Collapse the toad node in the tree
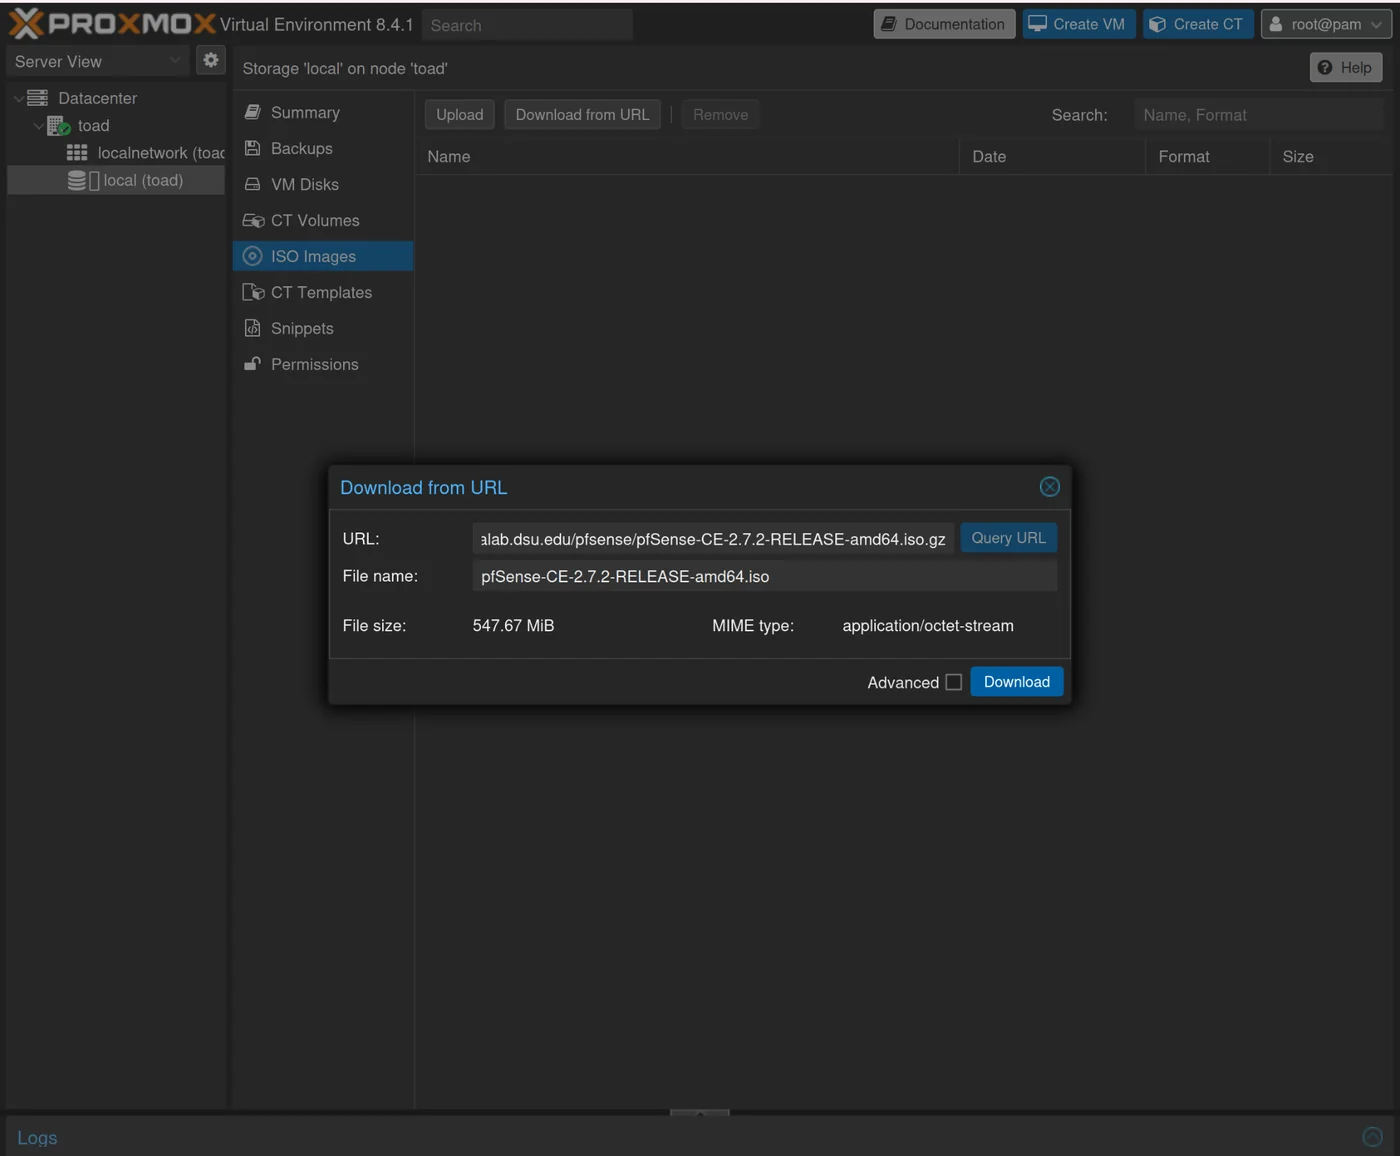Viewport: 1400px width, 1156px height. tap(38, 125)
